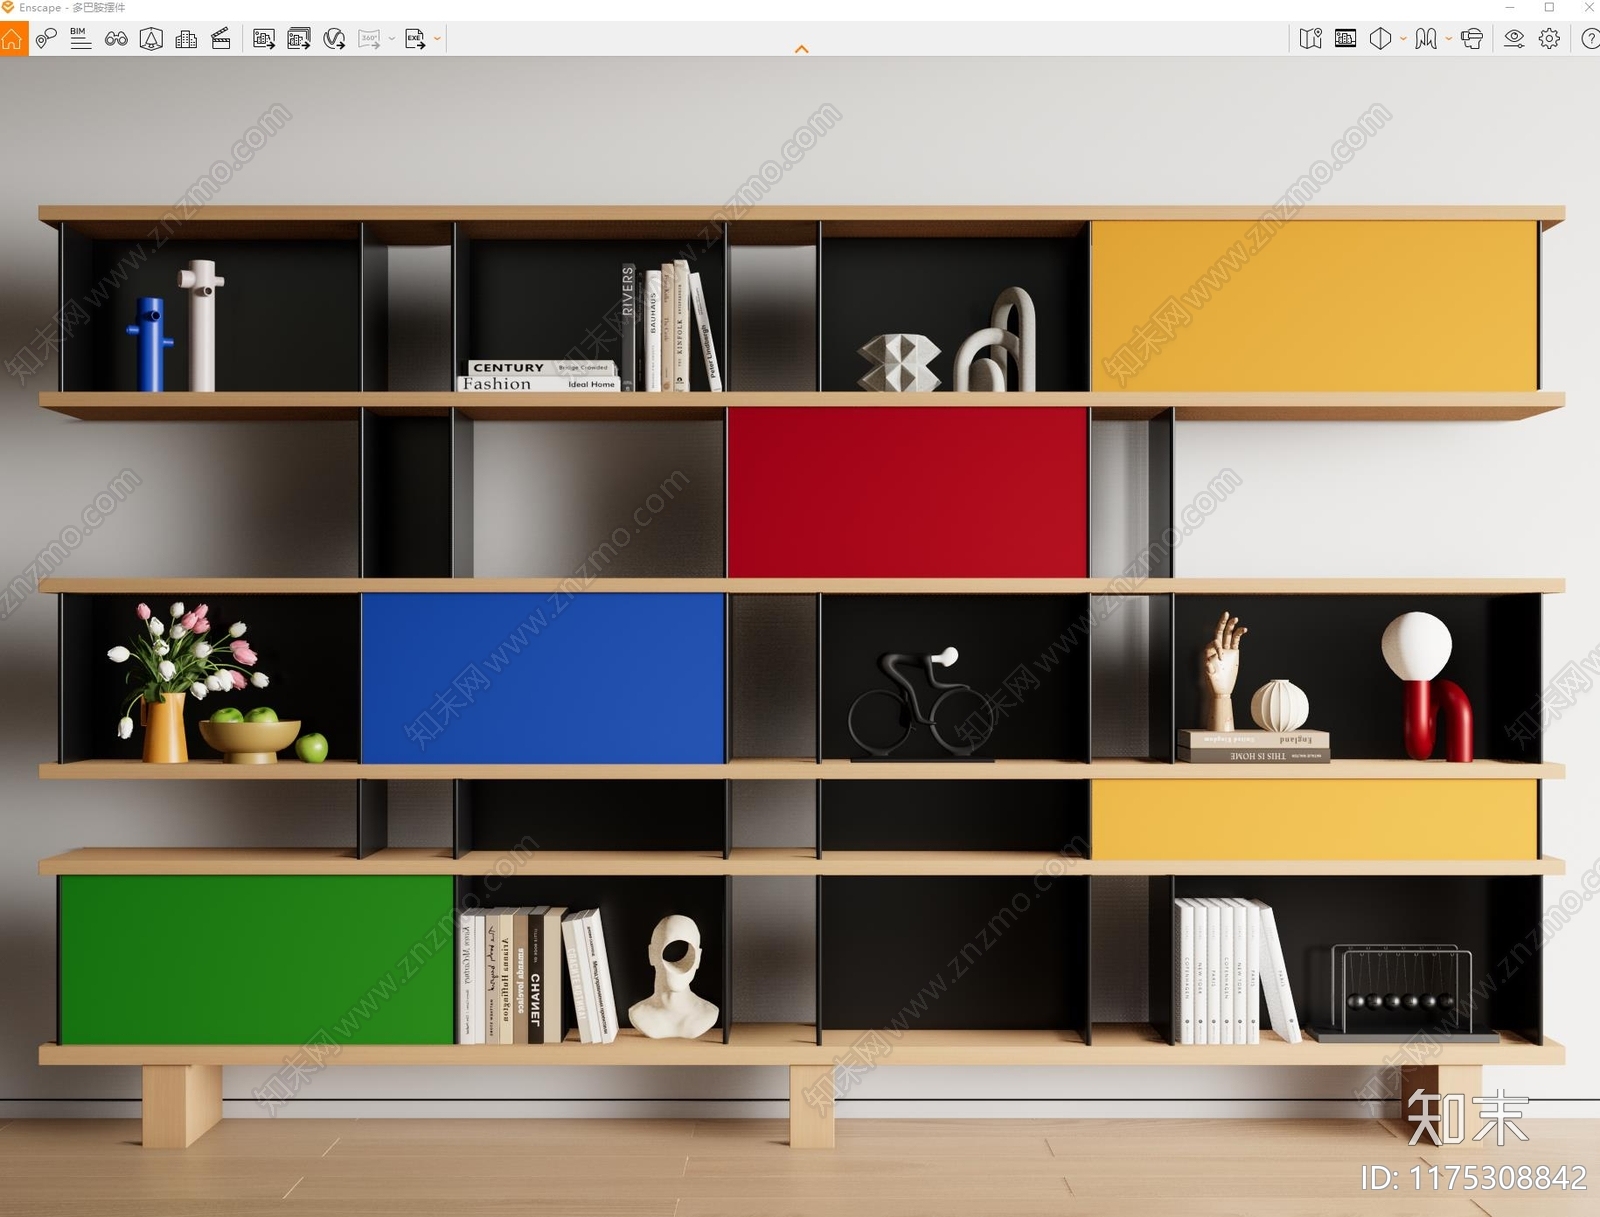Open the Video Editor clapperboard icon

coord(221,39)
